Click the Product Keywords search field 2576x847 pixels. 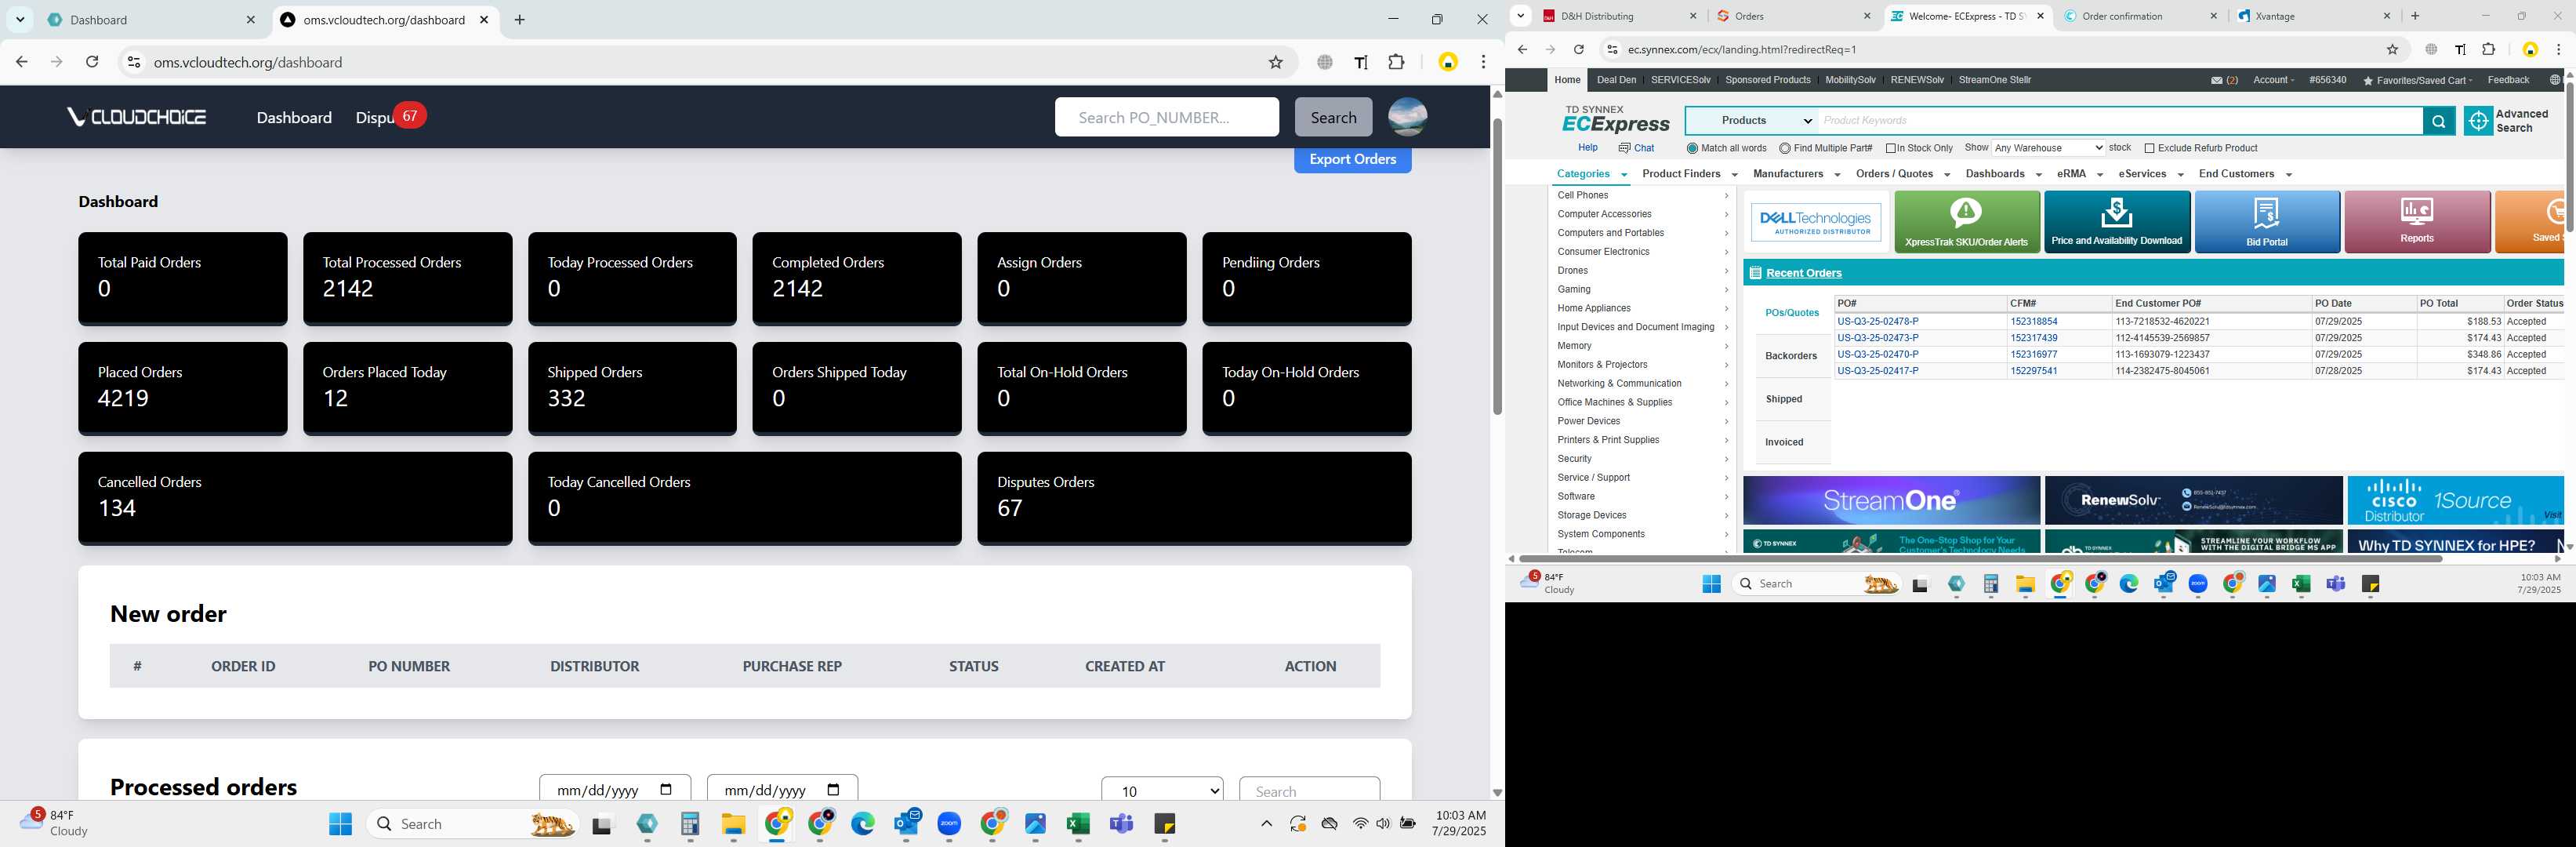pos(2121,121)
